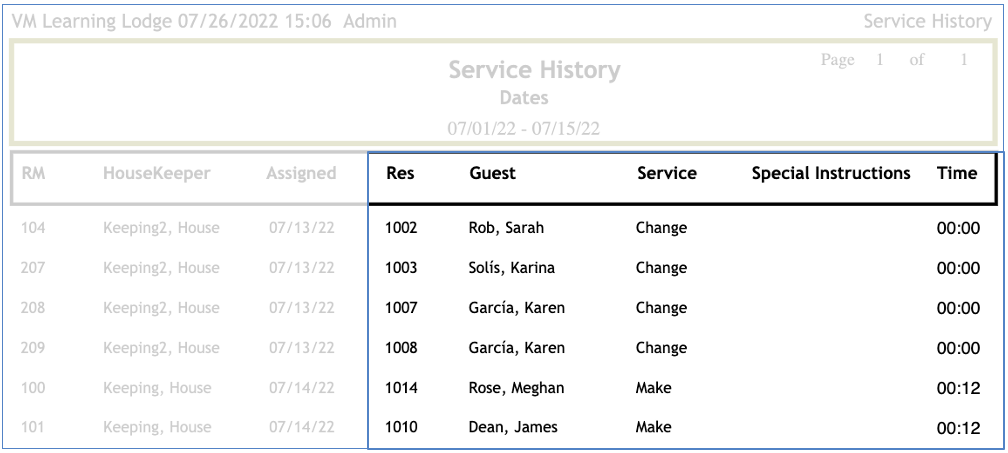Select reservation number 1002
Viewport: 1008px width, 453px height.
401,228
